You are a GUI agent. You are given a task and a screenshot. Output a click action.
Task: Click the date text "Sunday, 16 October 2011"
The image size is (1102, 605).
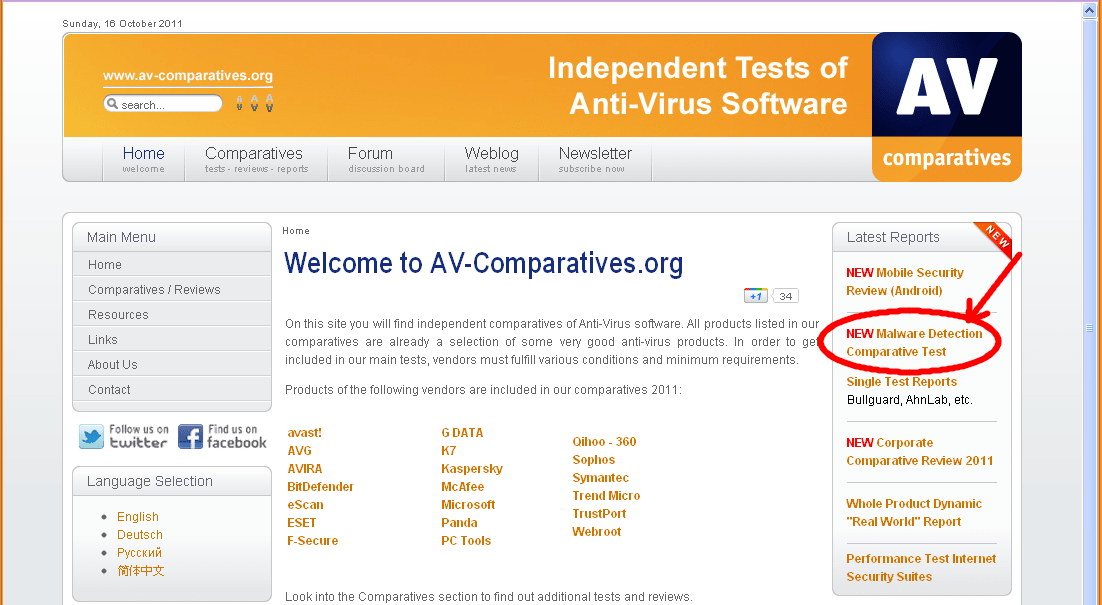tap(122, 23)
